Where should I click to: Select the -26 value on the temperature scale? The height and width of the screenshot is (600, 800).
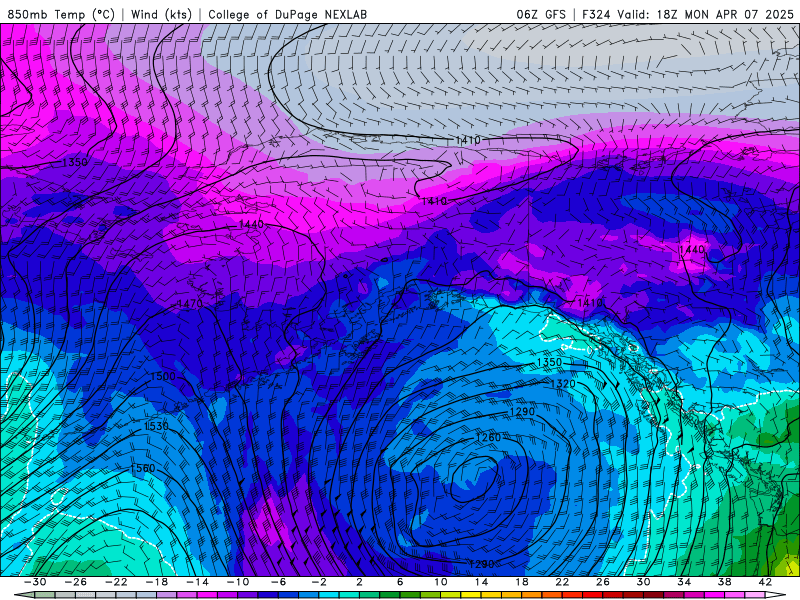coord(76,582)
